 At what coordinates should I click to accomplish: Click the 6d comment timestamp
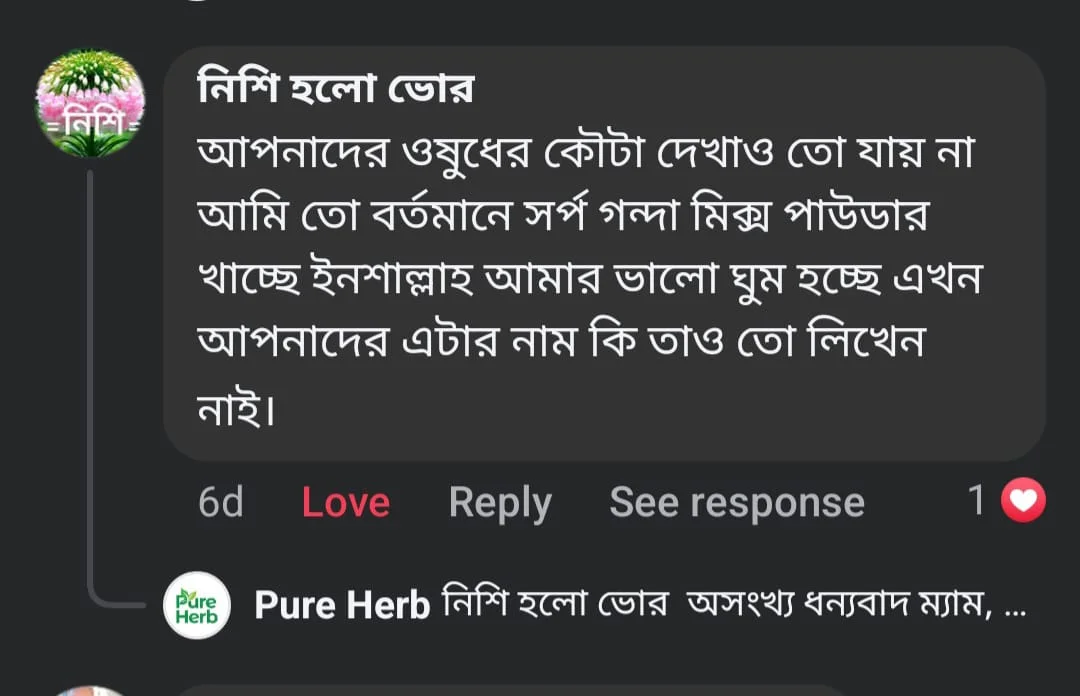[220, 502]
